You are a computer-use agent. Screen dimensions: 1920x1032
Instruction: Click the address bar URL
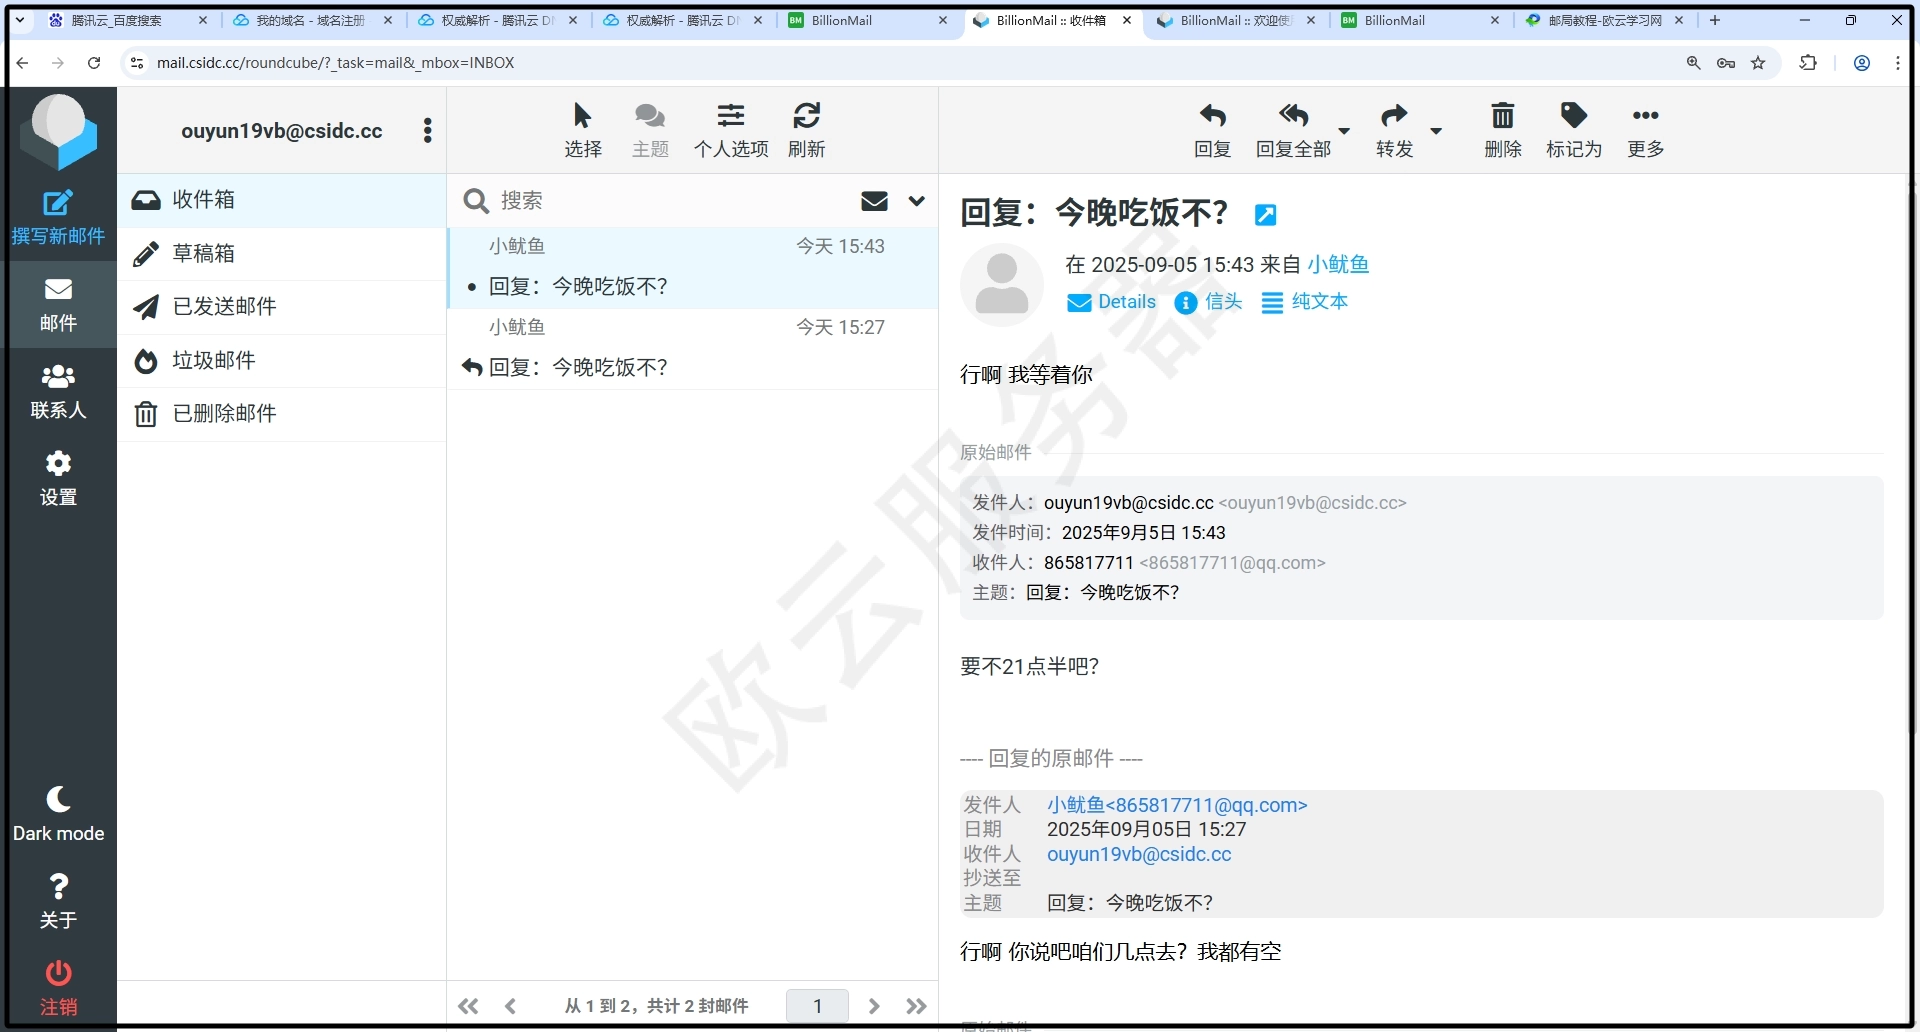(335, 63)
